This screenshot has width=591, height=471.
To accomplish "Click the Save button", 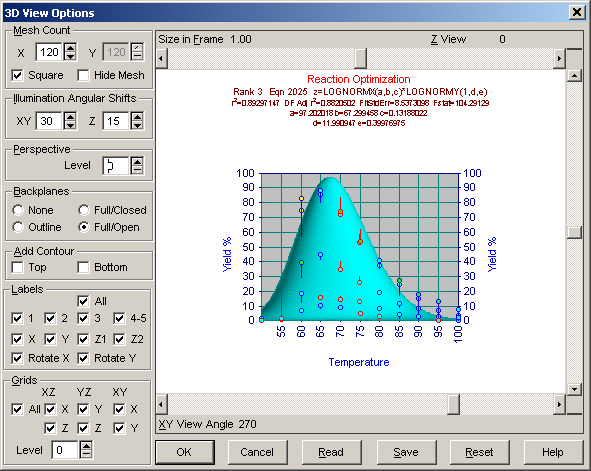I will (x=406, y=452).
